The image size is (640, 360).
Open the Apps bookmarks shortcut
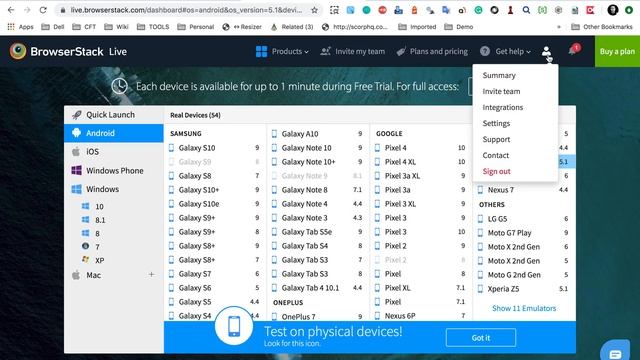(x=20, y=27)
